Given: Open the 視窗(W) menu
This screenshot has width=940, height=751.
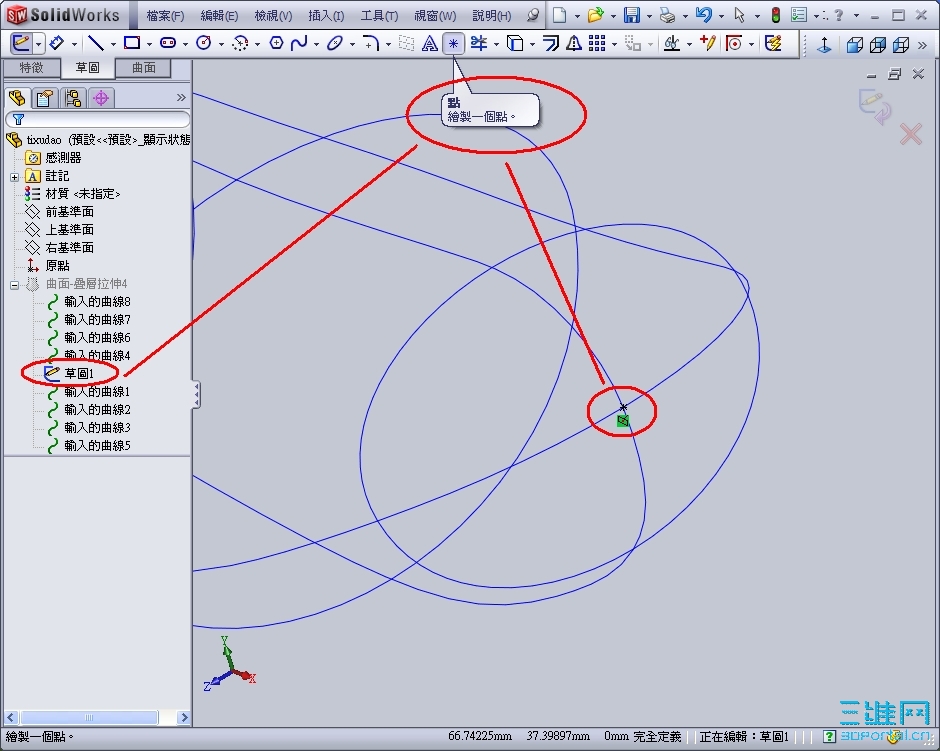Looking at the screenshot, I should click(x=435, y=16).
